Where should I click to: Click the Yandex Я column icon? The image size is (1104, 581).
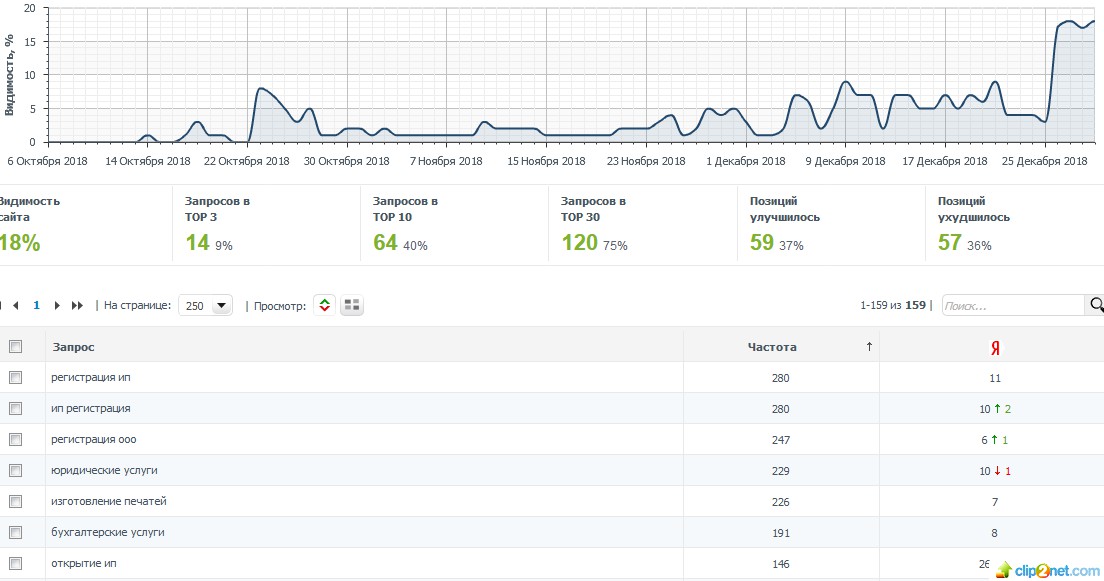[x=995, y=347]
